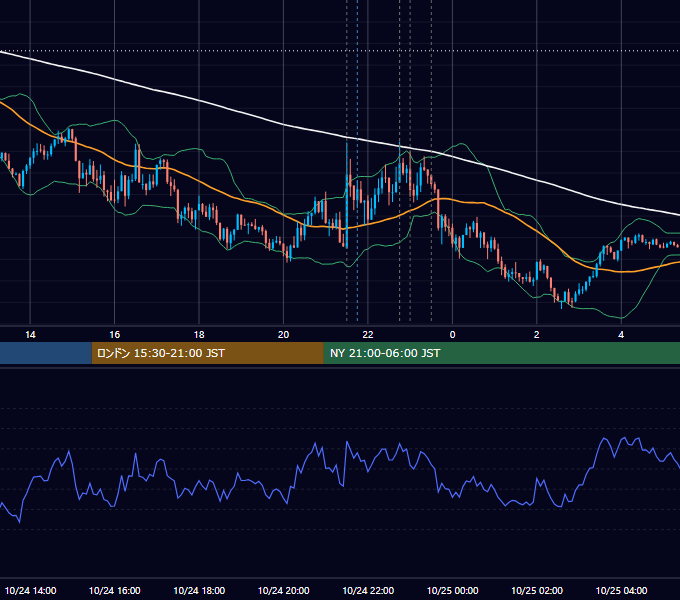Click the 10/25 02:00 date label
Viewport: 680px width, 600px height.
(537, 590)
